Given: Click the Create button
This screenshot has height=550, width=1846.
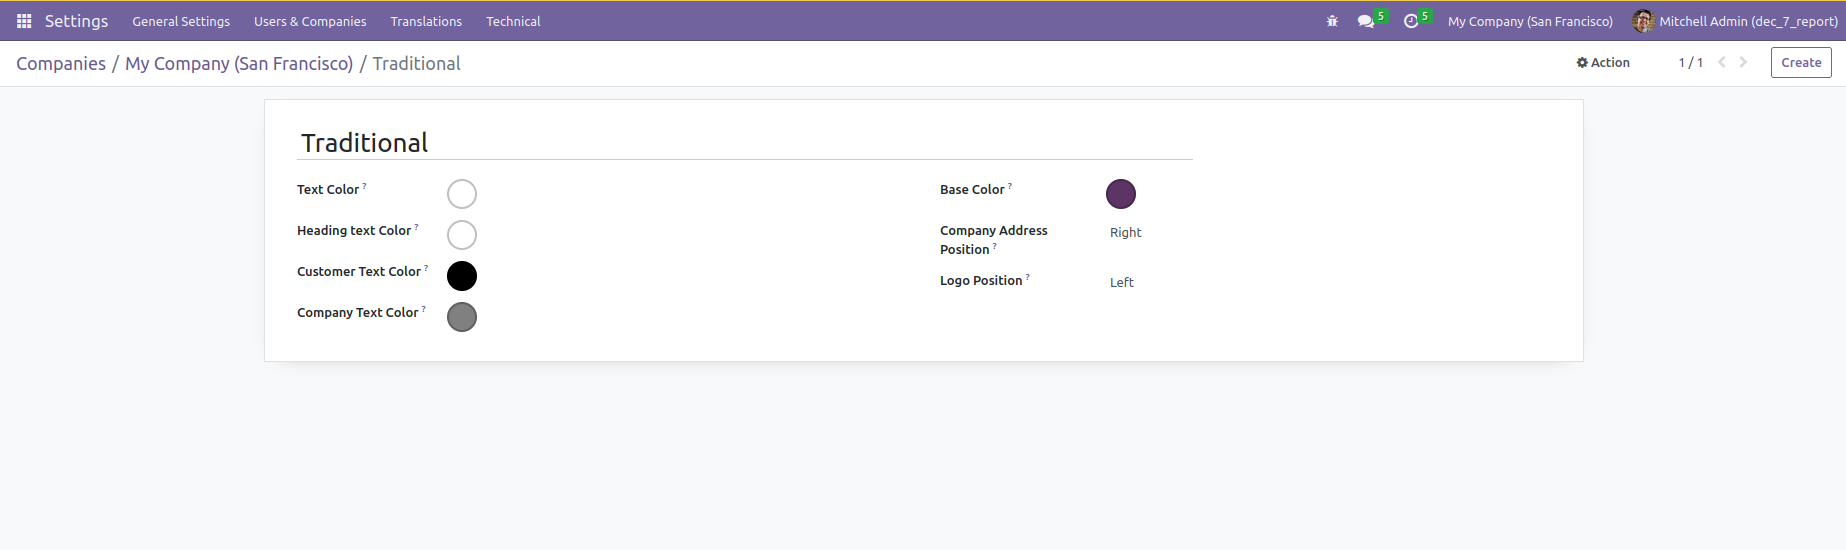Looking at the screenshot, I should click(1801, 62).
